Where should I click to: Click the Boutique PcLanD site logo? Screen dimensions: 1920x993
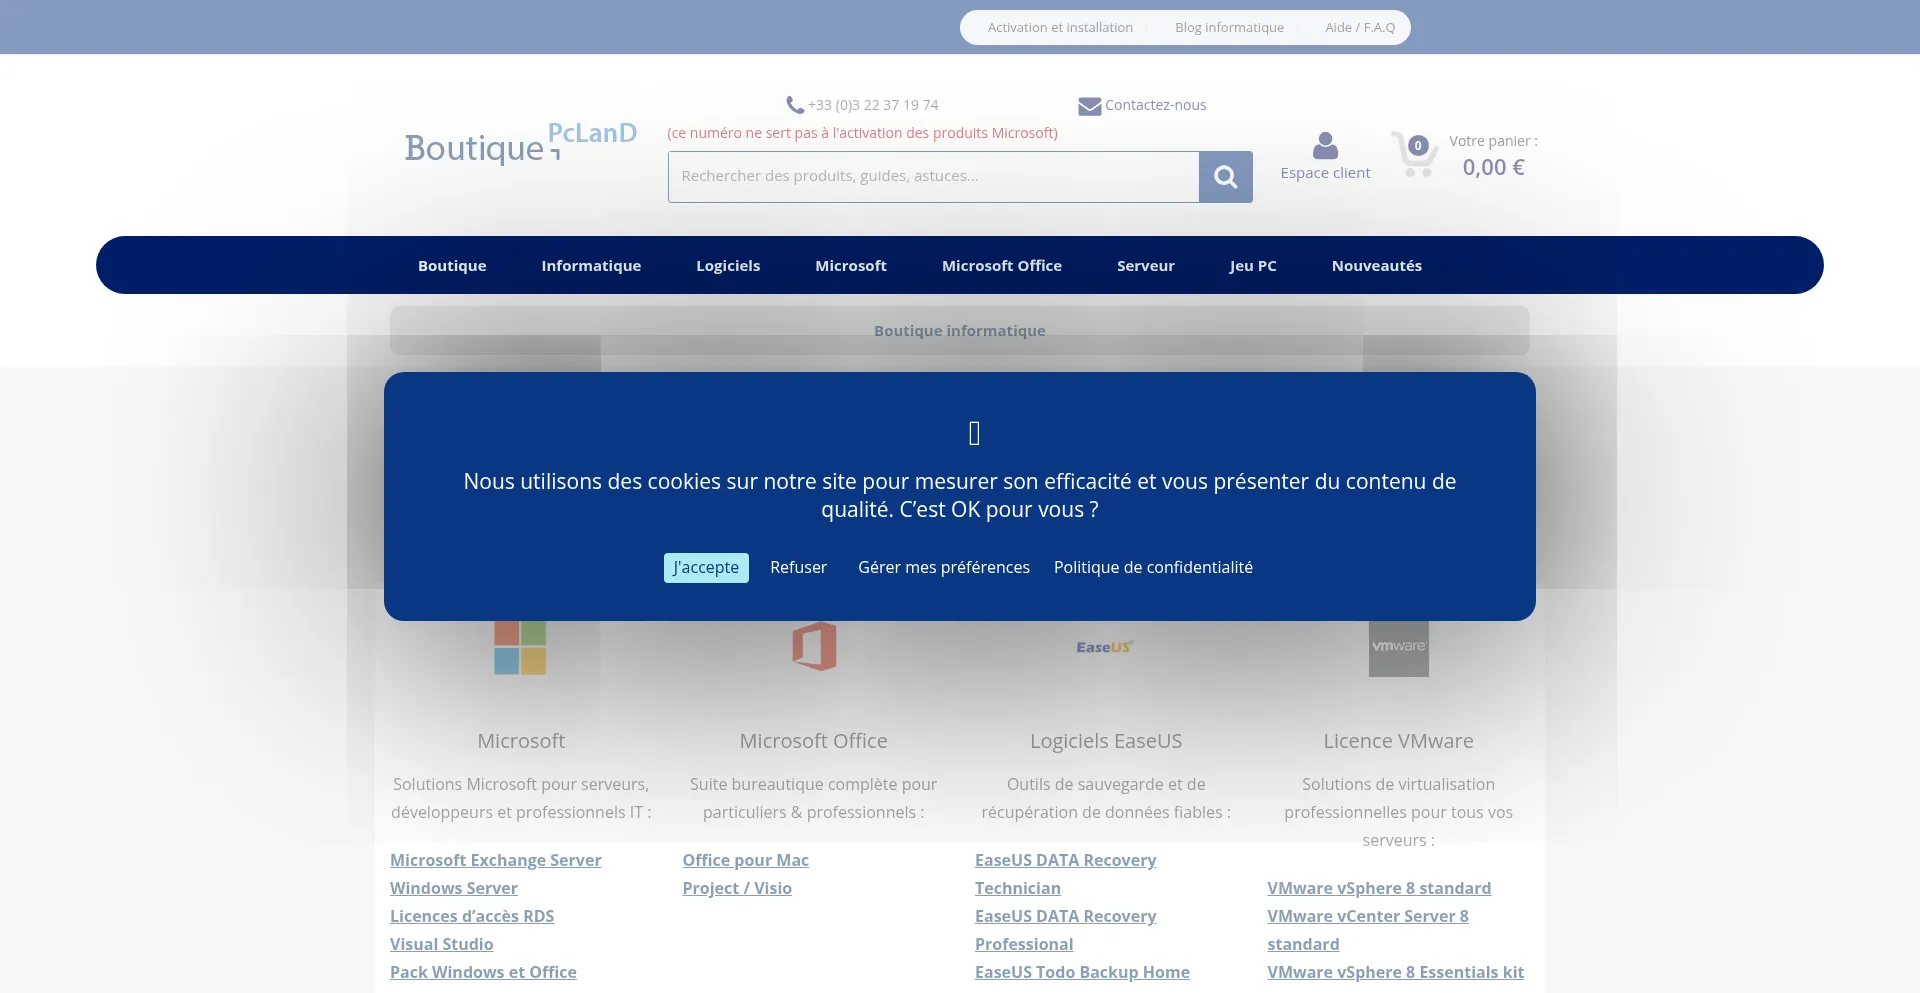click(520, 145)
